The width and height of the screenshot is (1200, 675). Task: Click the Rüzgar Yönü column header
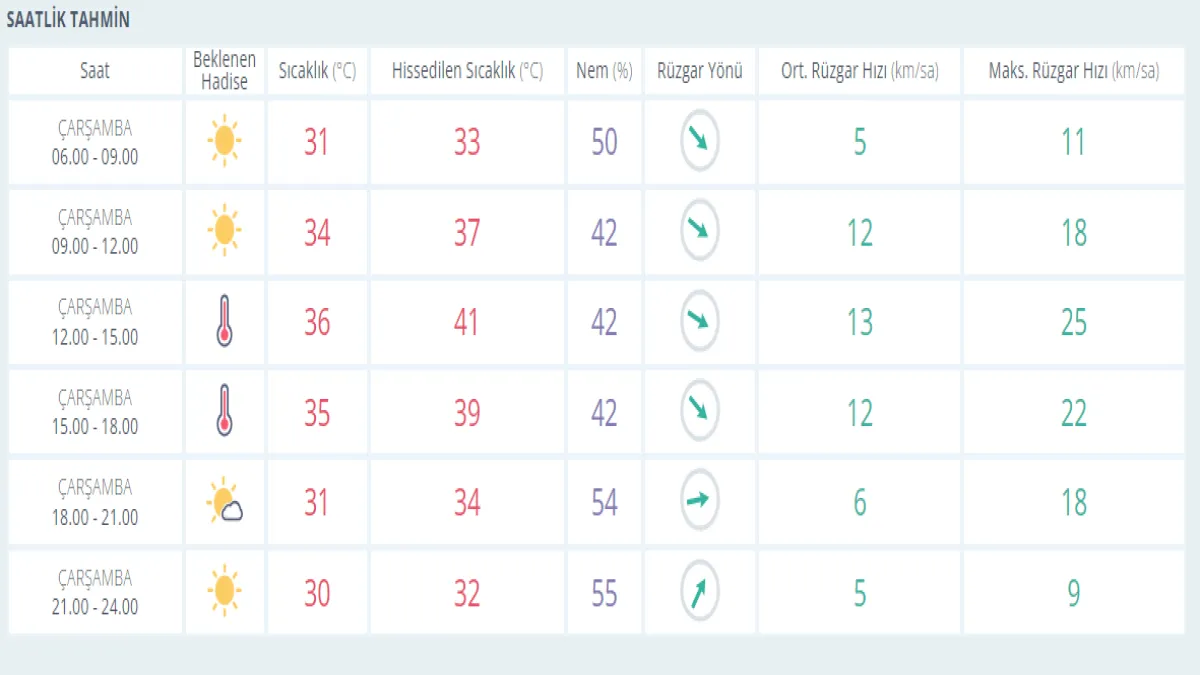(699, 71)
